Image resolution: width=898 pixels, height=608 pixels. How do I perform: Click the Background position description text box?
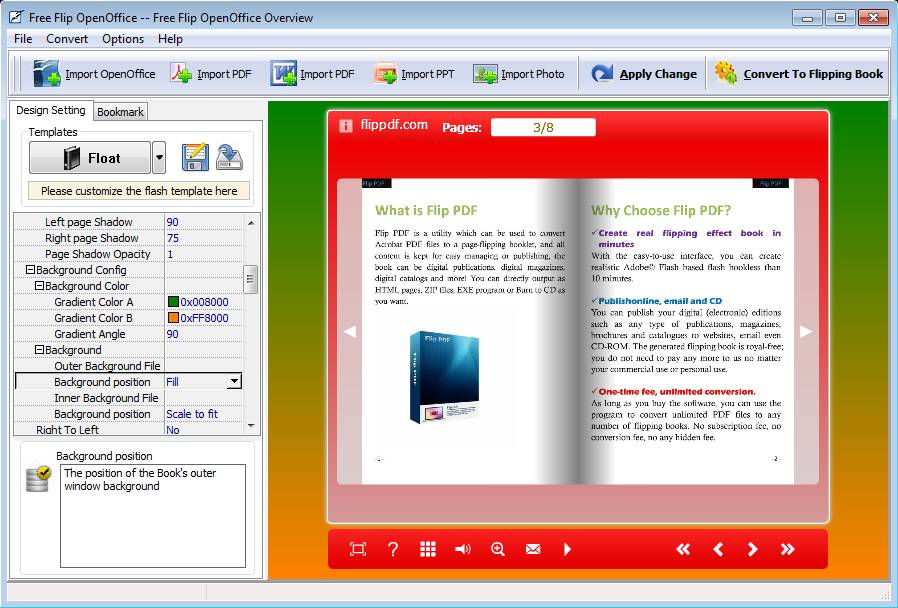[153, 516]
